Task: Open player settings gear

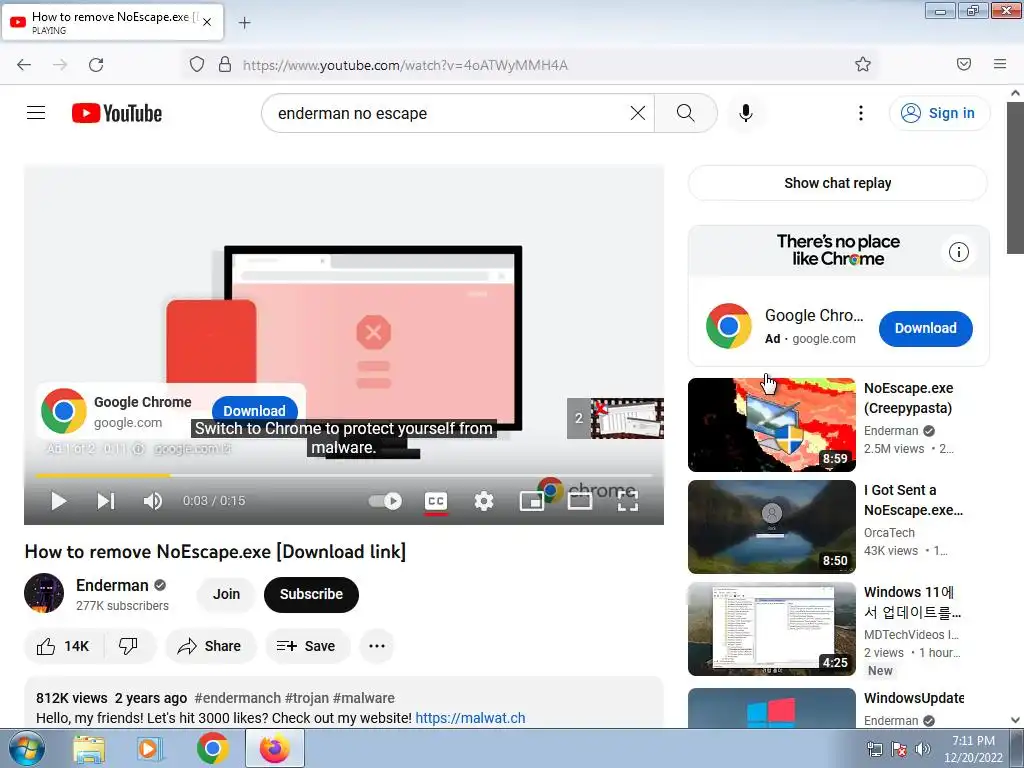Action: click(484, 501)
